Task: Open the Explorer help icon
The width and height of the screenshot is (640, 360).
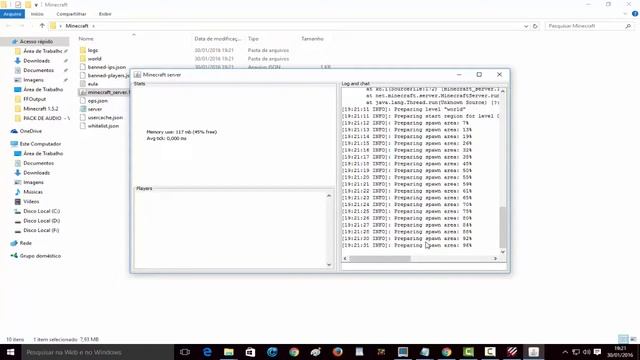Action: coord(635,14)
